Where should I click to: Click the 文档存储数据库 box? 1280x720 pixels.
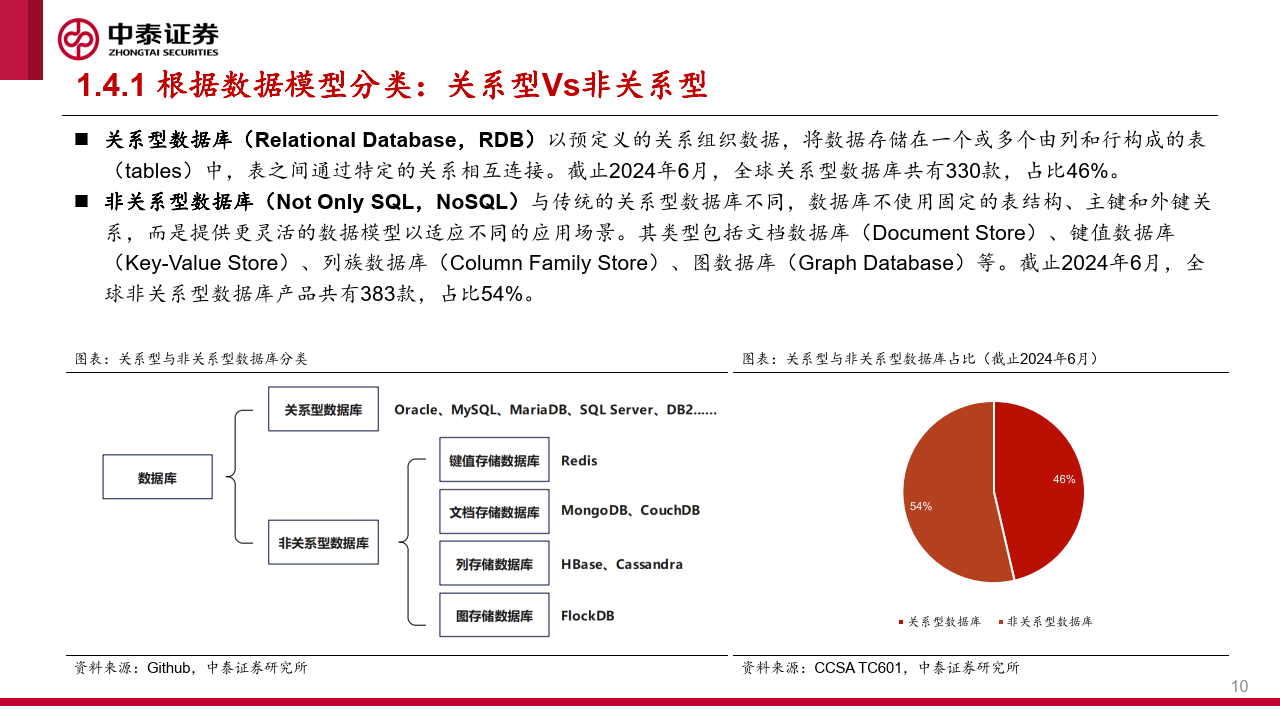494,511
